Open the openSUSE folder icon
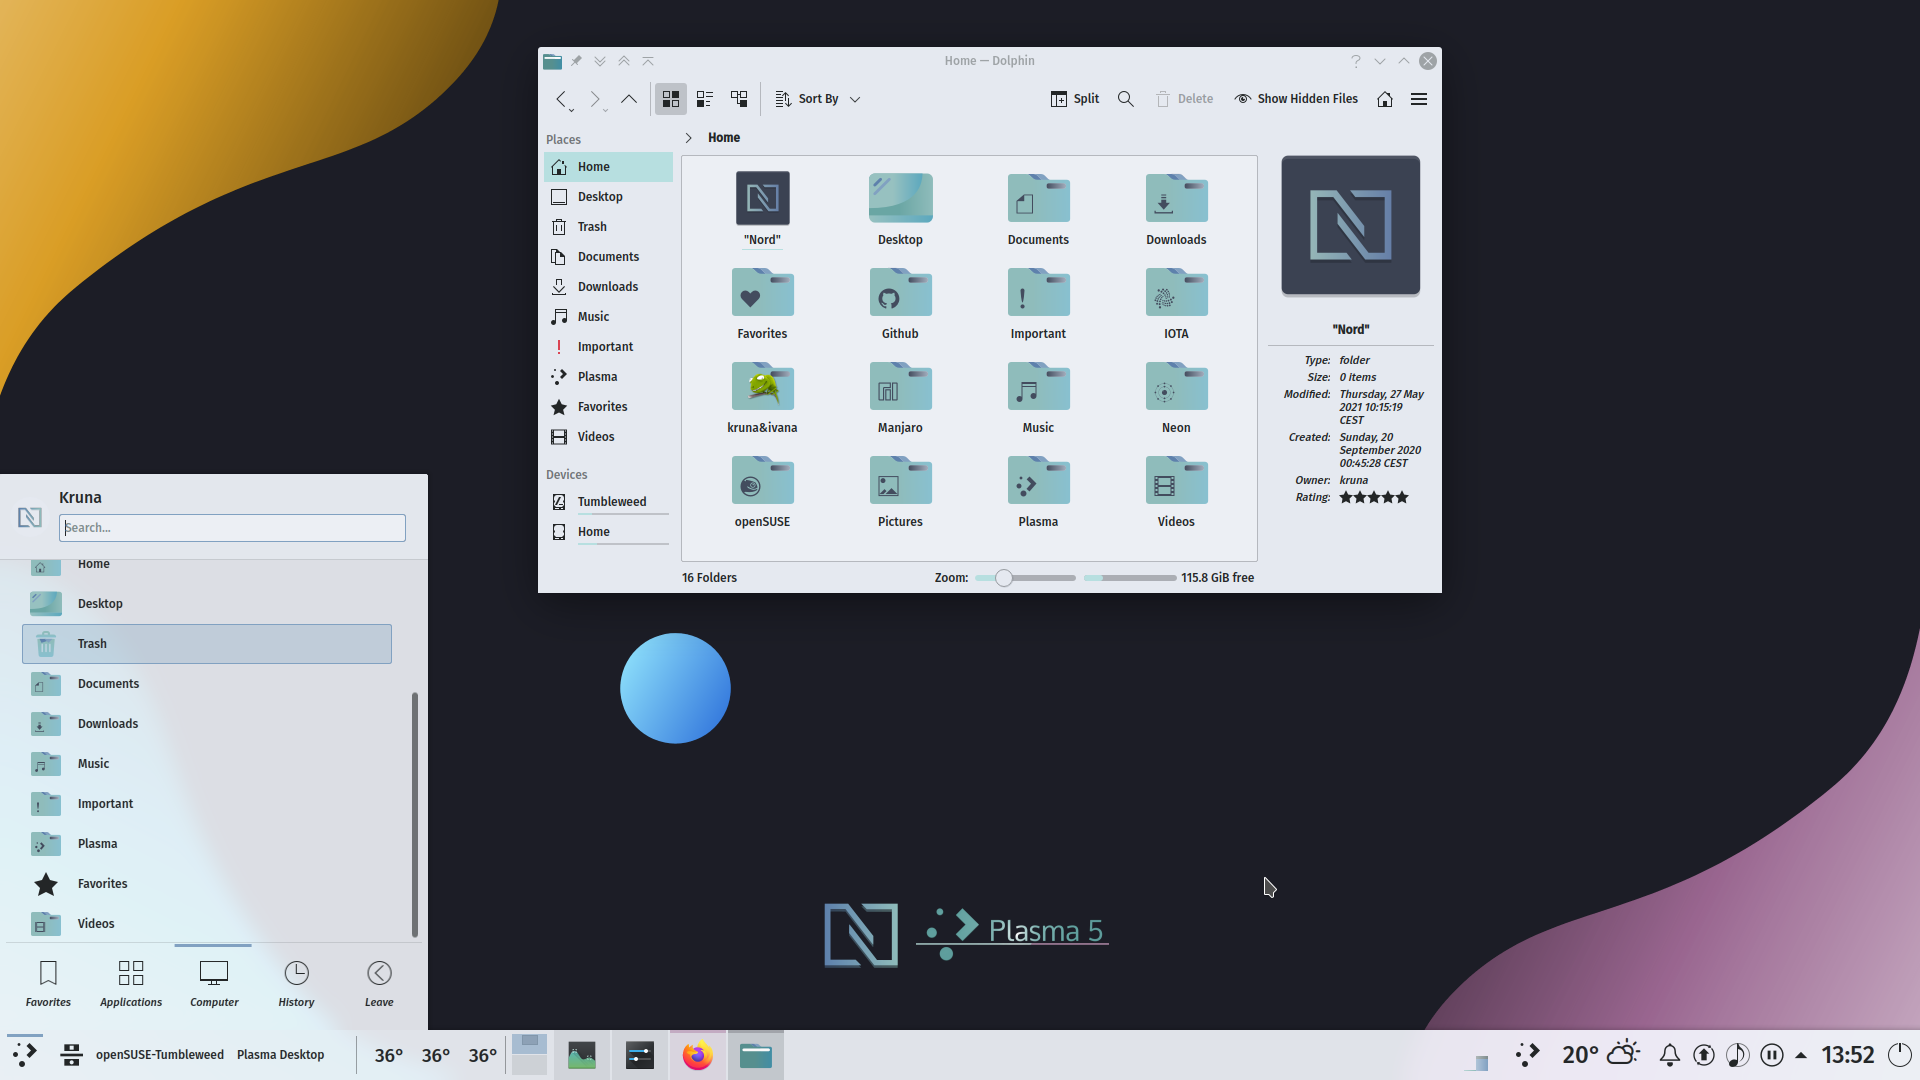Screen dimensions: 1920x1080 coord(762,480)
